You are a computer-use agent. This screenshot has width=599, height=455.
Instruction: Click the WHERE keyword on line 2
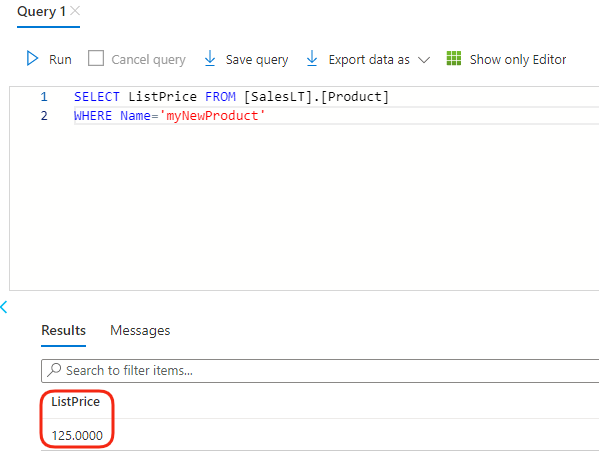pyautogui.click(x=93, y=116)
